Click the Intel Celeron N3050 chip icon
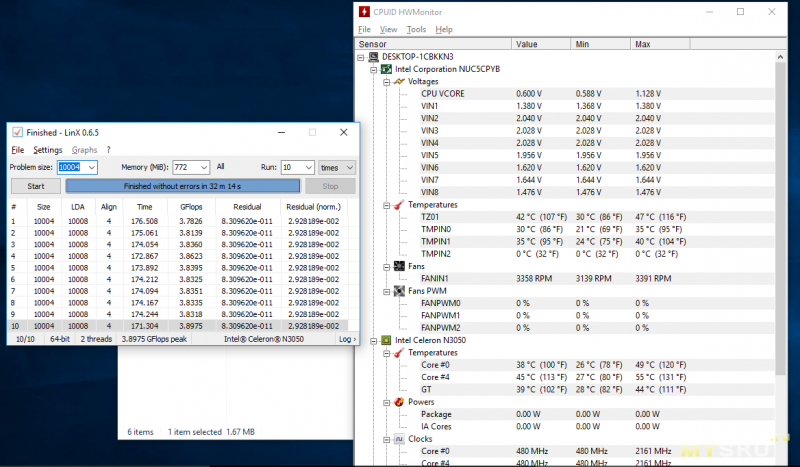The height and width of the screenshot is (467, 800). tap(387, 340)
